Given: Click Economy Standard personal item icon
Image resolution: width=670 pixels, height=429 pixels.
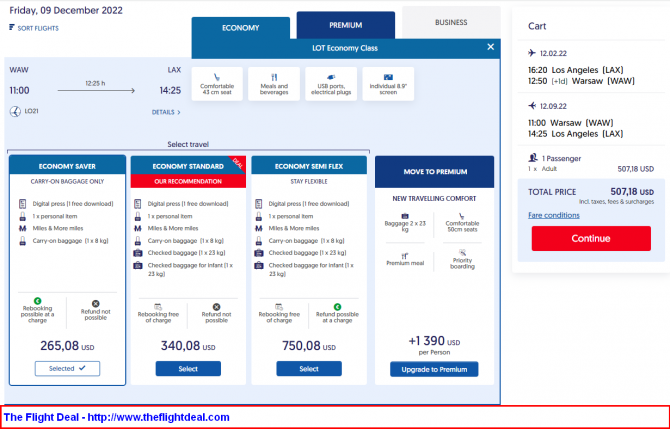Looking at the screenshot, I should 138,216.
